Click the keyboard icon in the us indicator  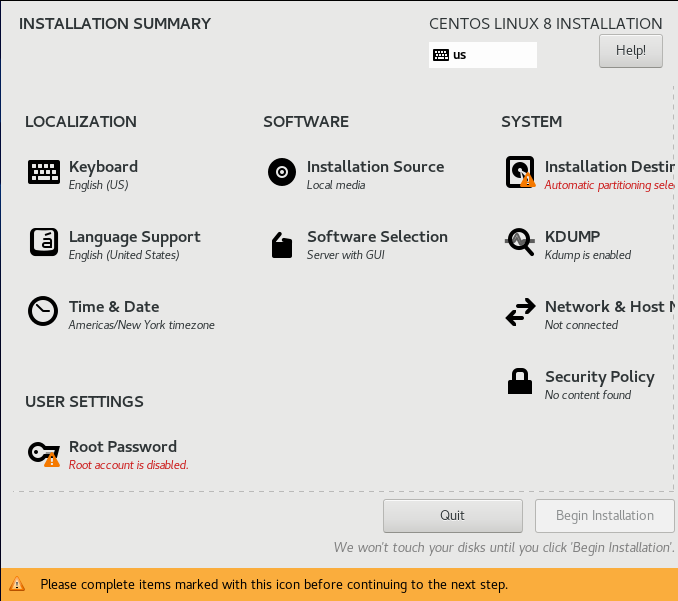pyautogui.click(x=441, y=55)
